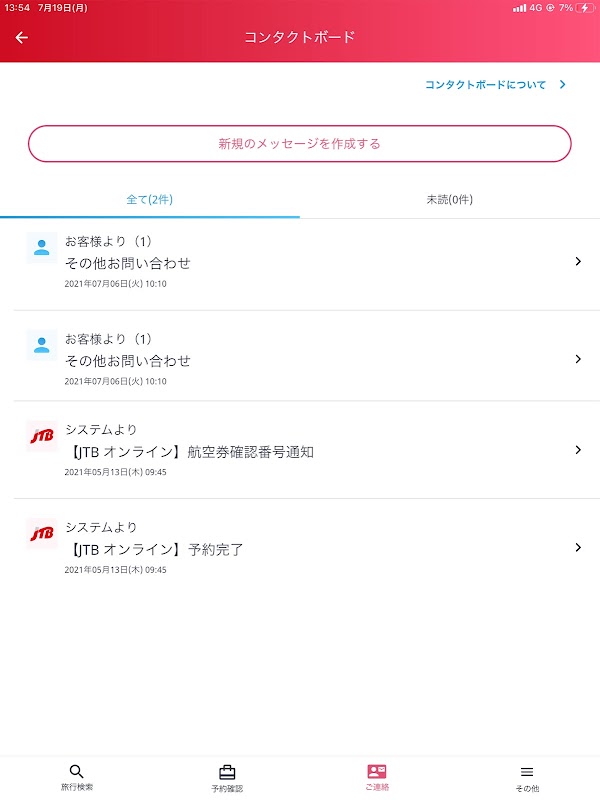The image size is (600, 800).
Task: Switch to the 未読(0件) tab
Action: click(449, 200)
